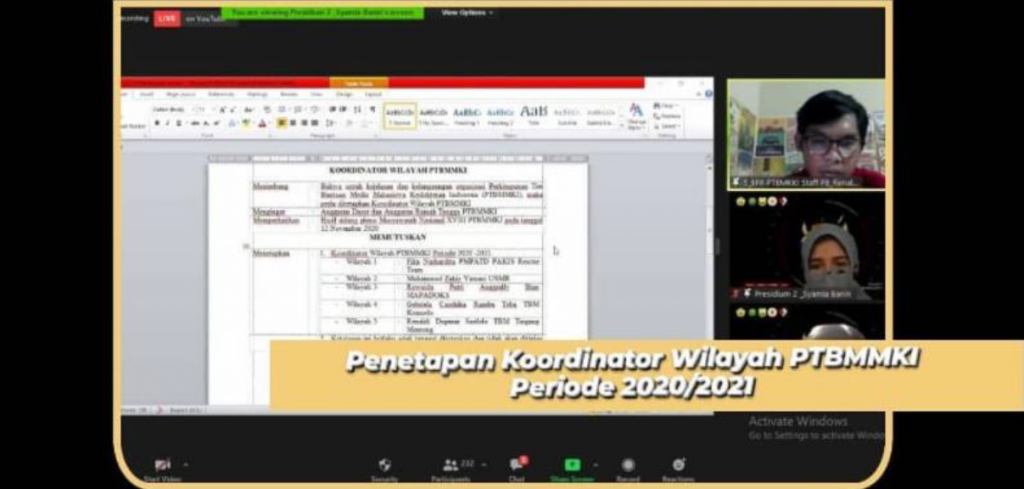Apply strikethrough to selected text

pos(195,123)
